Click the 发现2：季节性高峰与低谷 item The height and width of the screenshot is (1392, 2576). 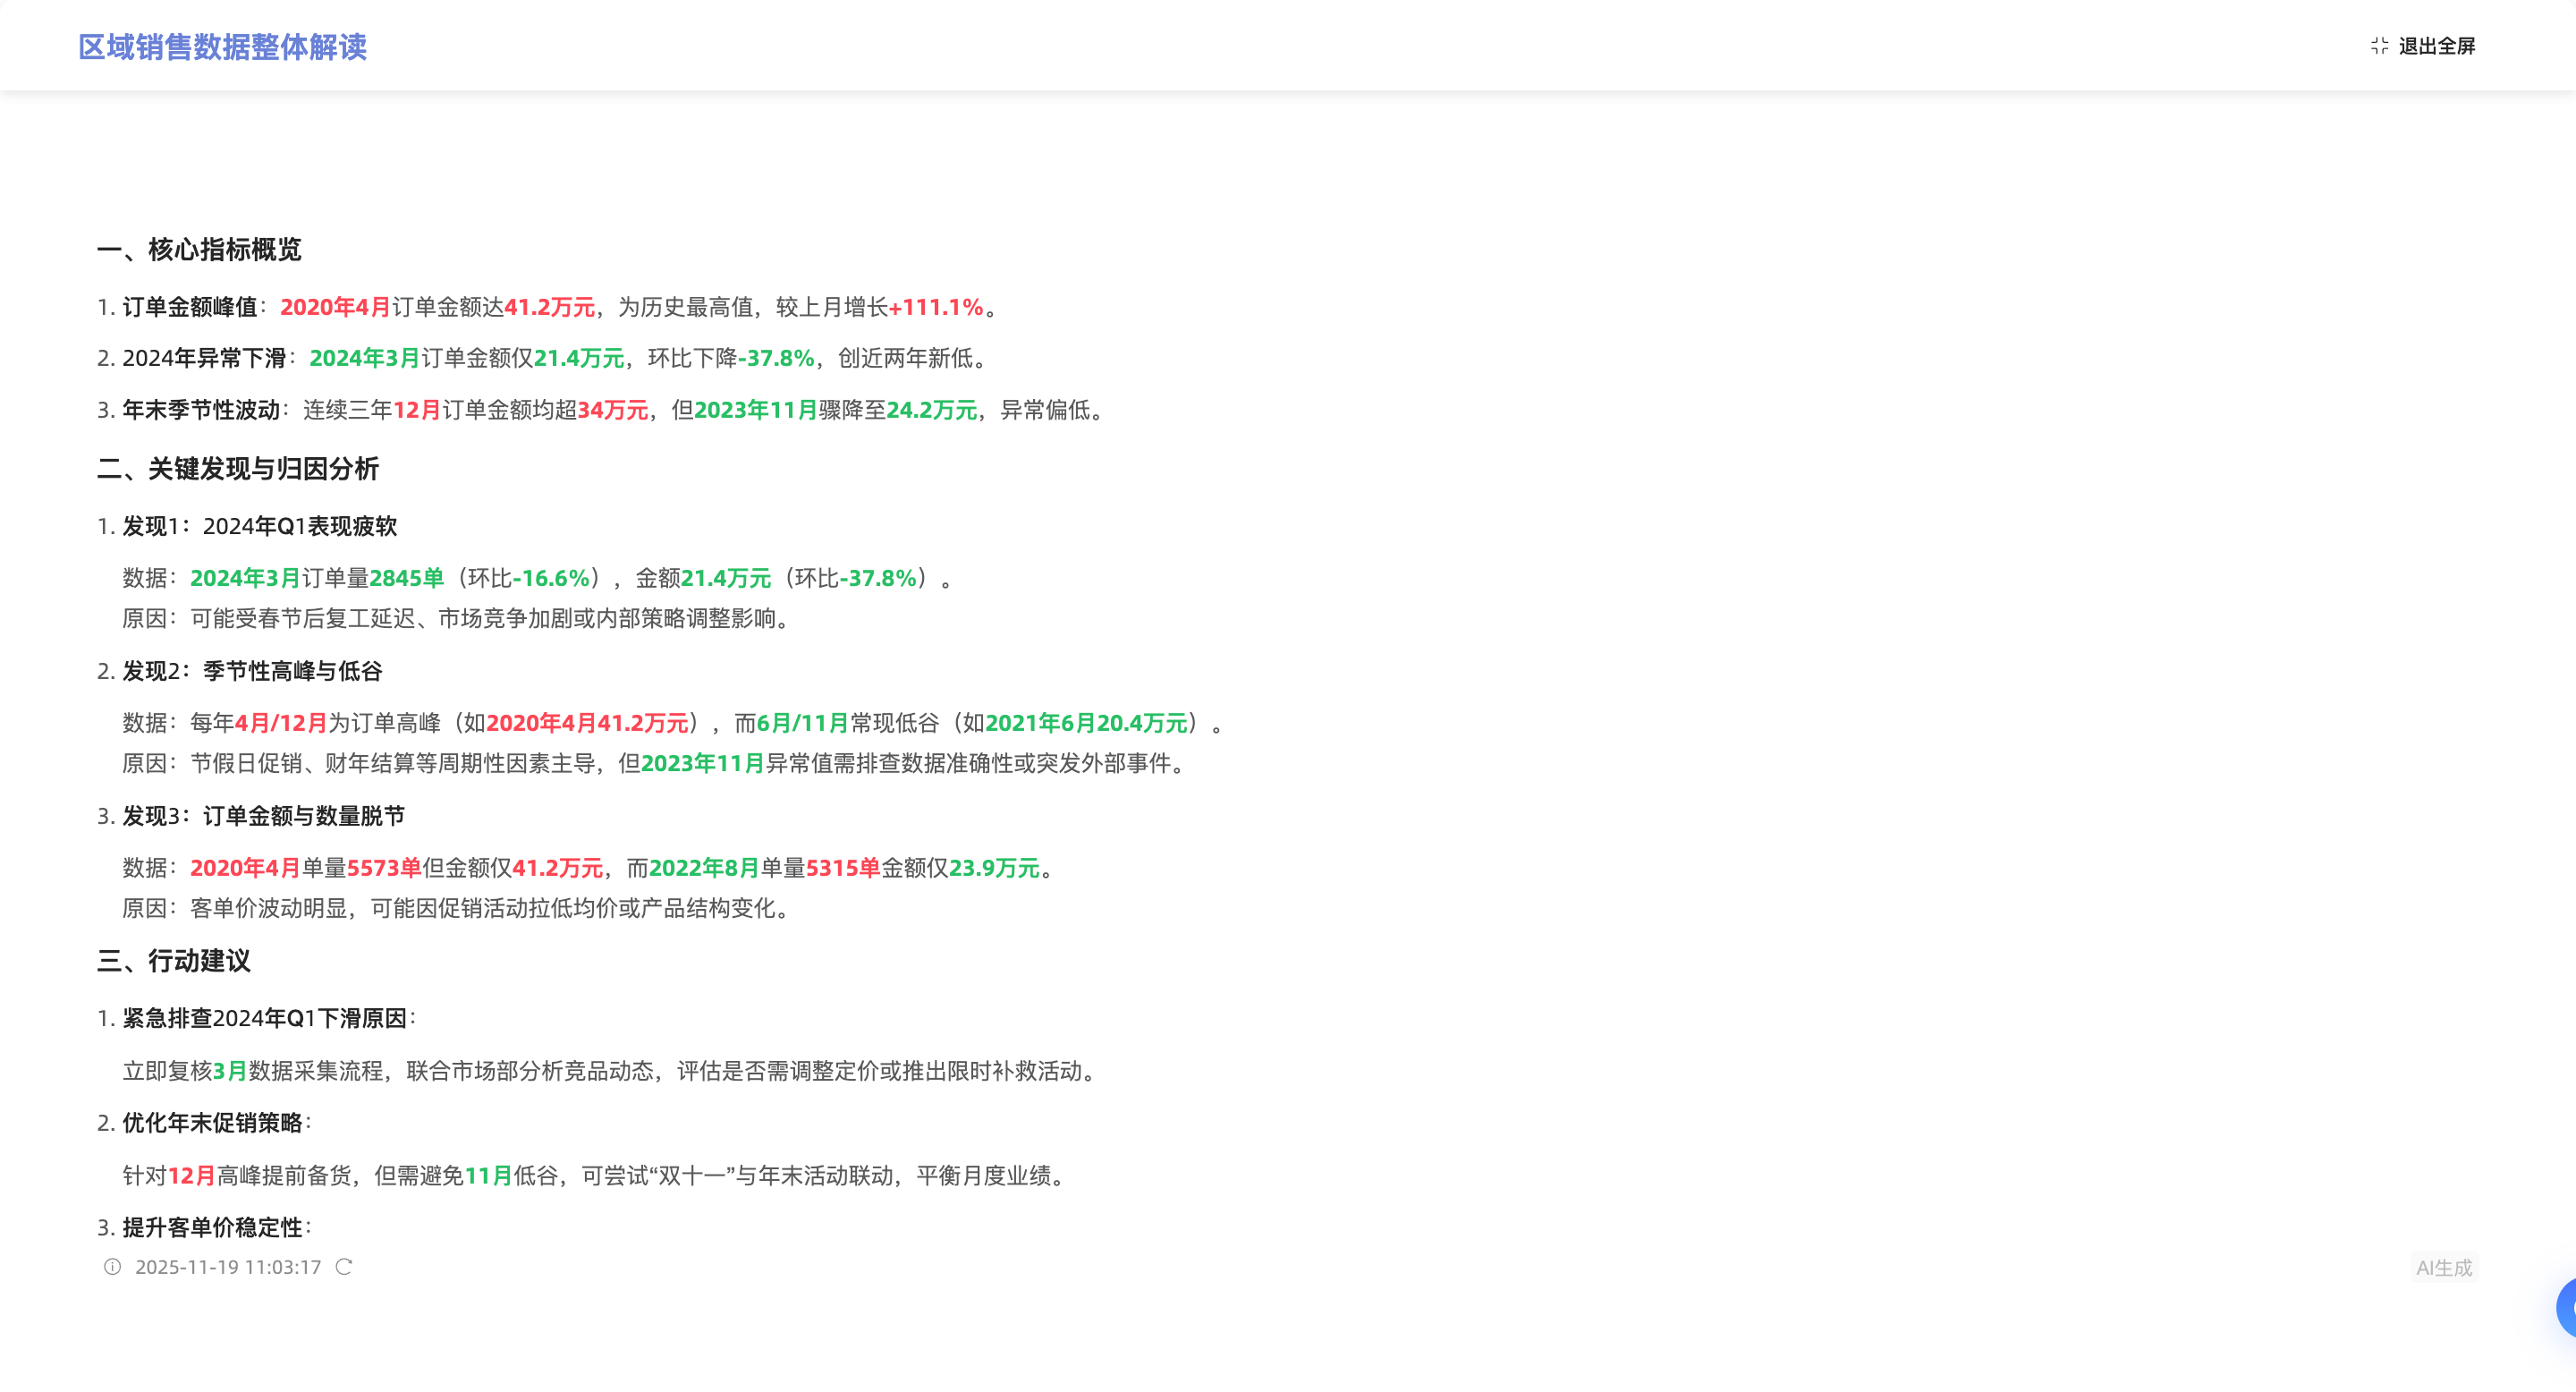click(252, 671)
